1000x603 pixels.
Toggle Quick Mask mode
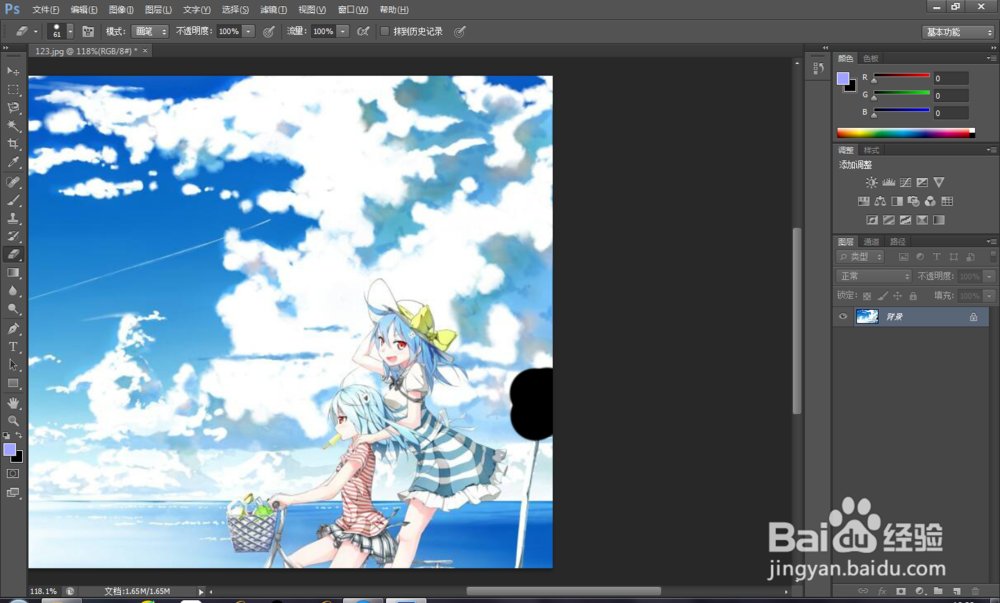coord(13,474)
